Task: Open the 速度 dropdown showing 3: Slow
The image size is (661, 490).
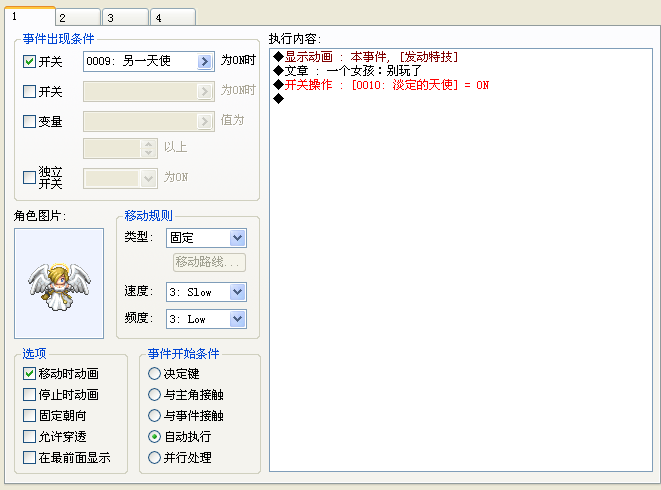Action: [x=206, y=292]
